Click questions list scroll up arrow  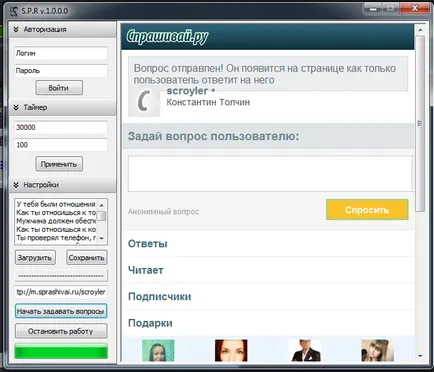102,205
